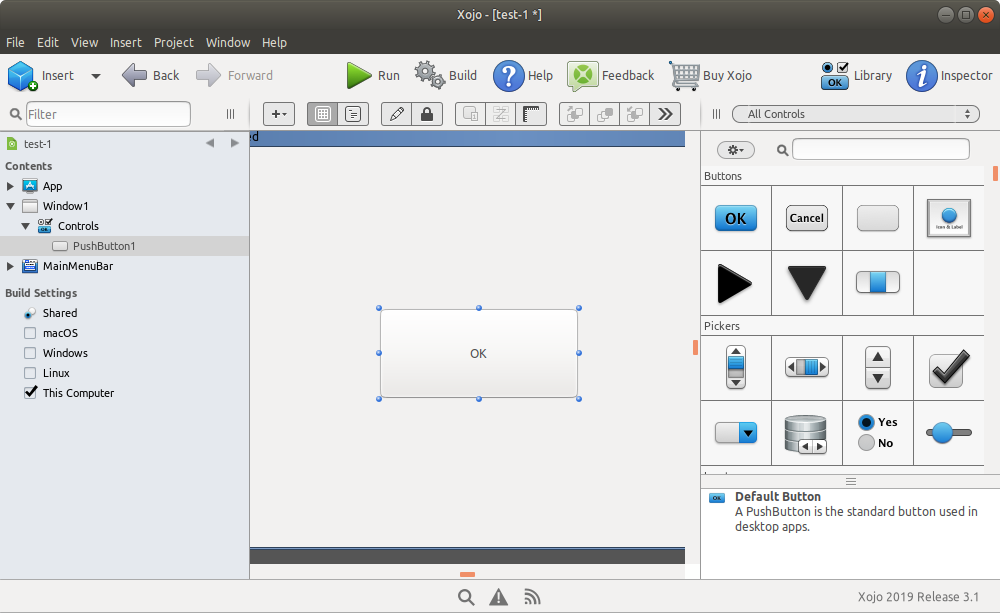Select the Cancel button control
1000x613 pixels.
click(807, 218)
